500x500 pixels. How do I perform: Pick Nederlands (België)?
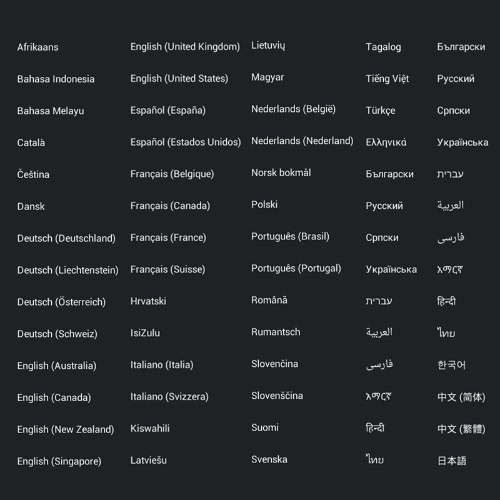point(293,109)
